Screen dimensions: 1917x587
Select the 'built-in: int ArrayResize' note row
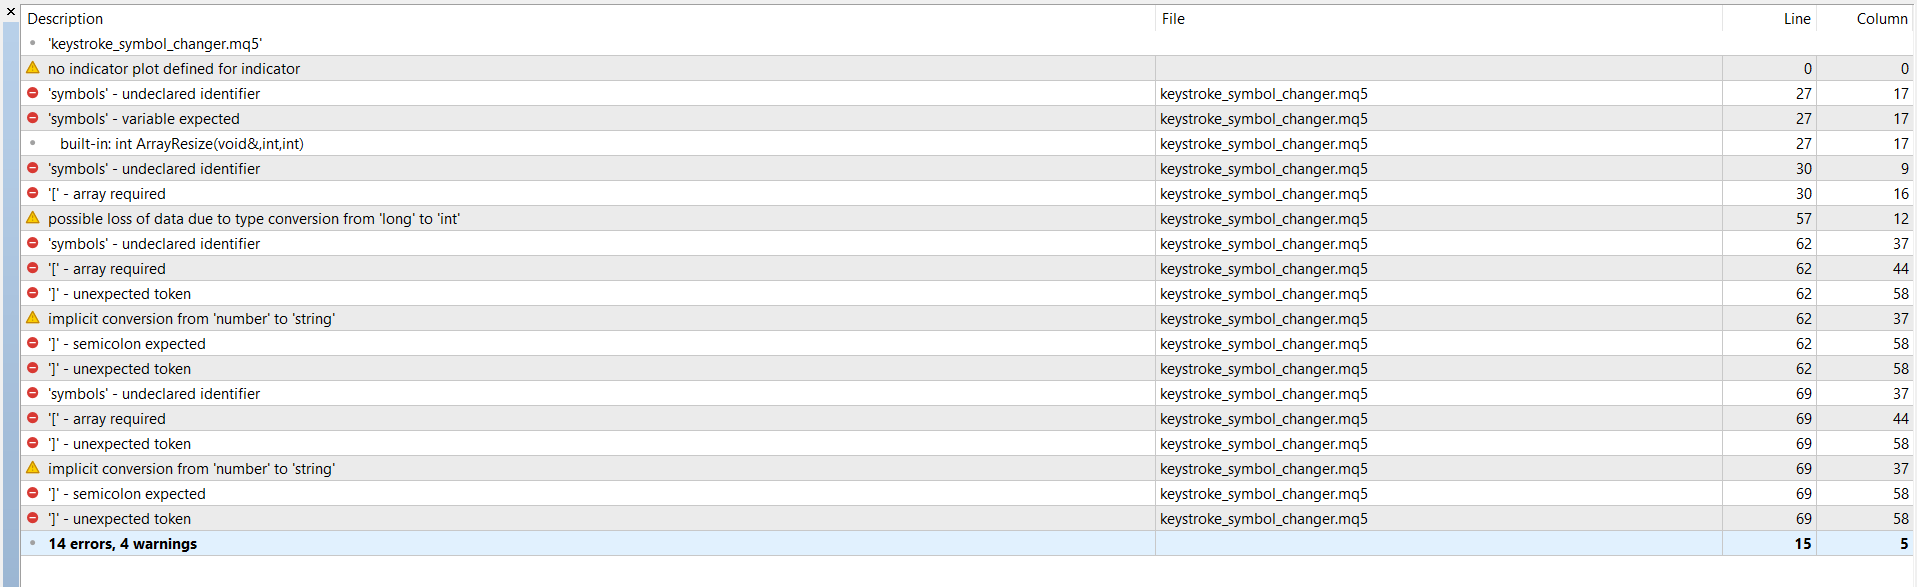(x=181, y=144)
